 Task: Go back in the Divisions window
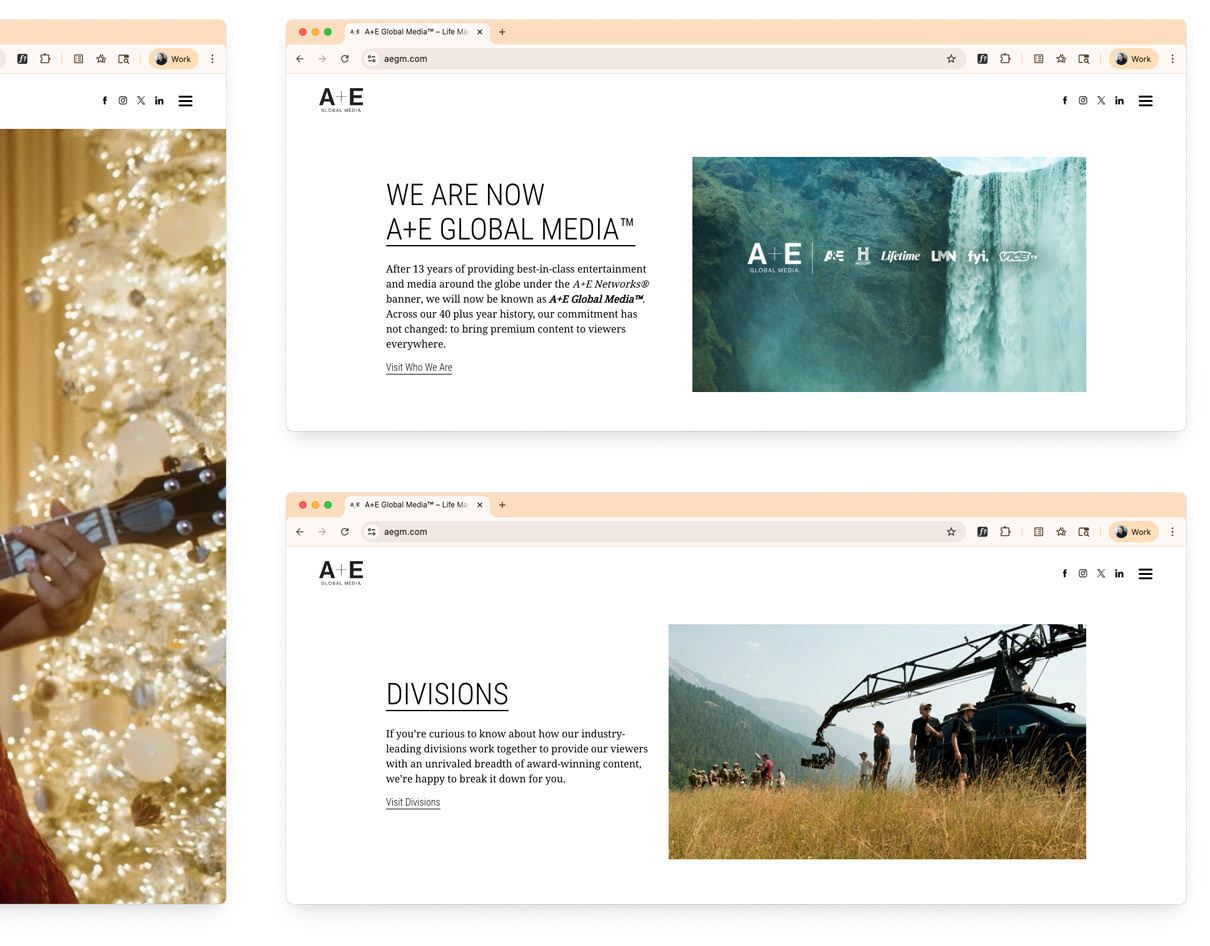pos(300,532)
